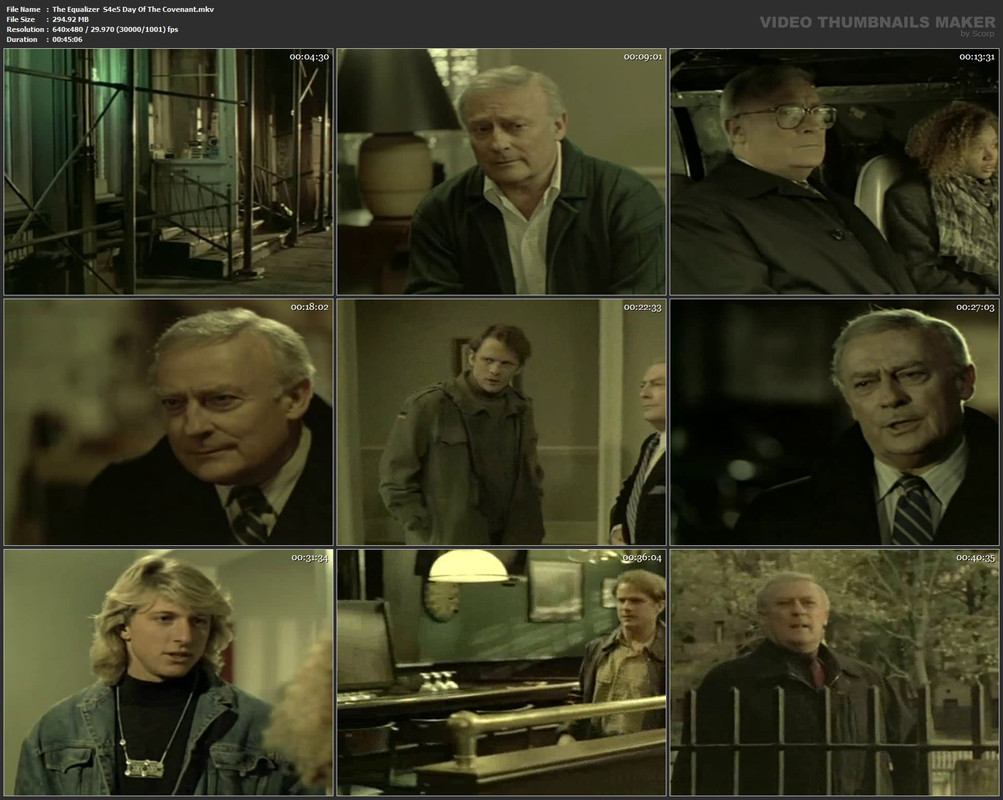Click the 'Duration' label in header
The height and width of the screenshot is (800, 1003).
pyautogui.click(x=22, y=40)
